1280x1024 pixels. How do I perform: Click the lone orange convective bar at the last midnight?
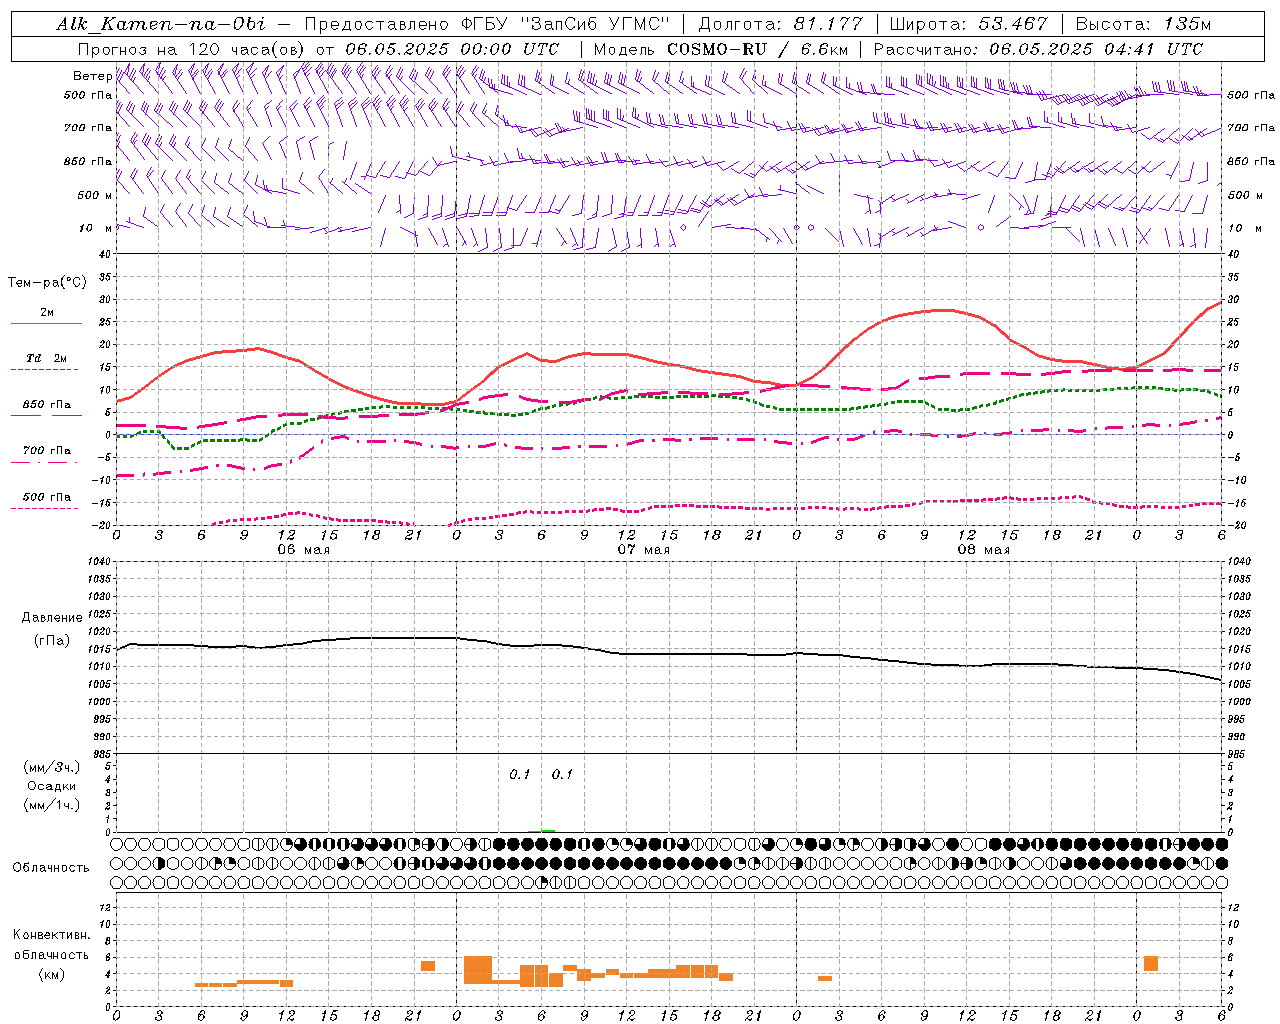tap(1151, 964)
